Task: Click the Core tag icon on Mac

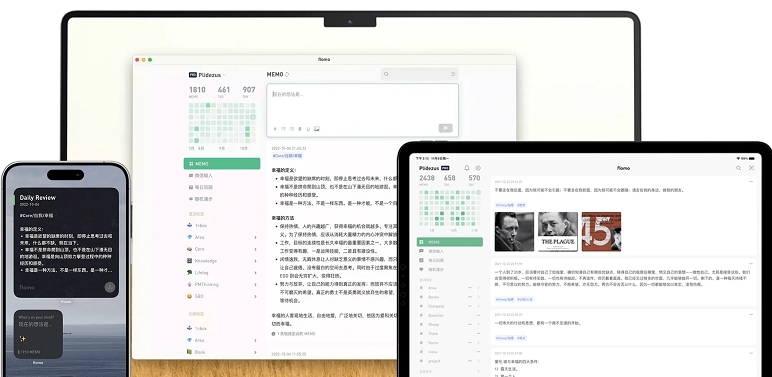Action: (190, 249)
